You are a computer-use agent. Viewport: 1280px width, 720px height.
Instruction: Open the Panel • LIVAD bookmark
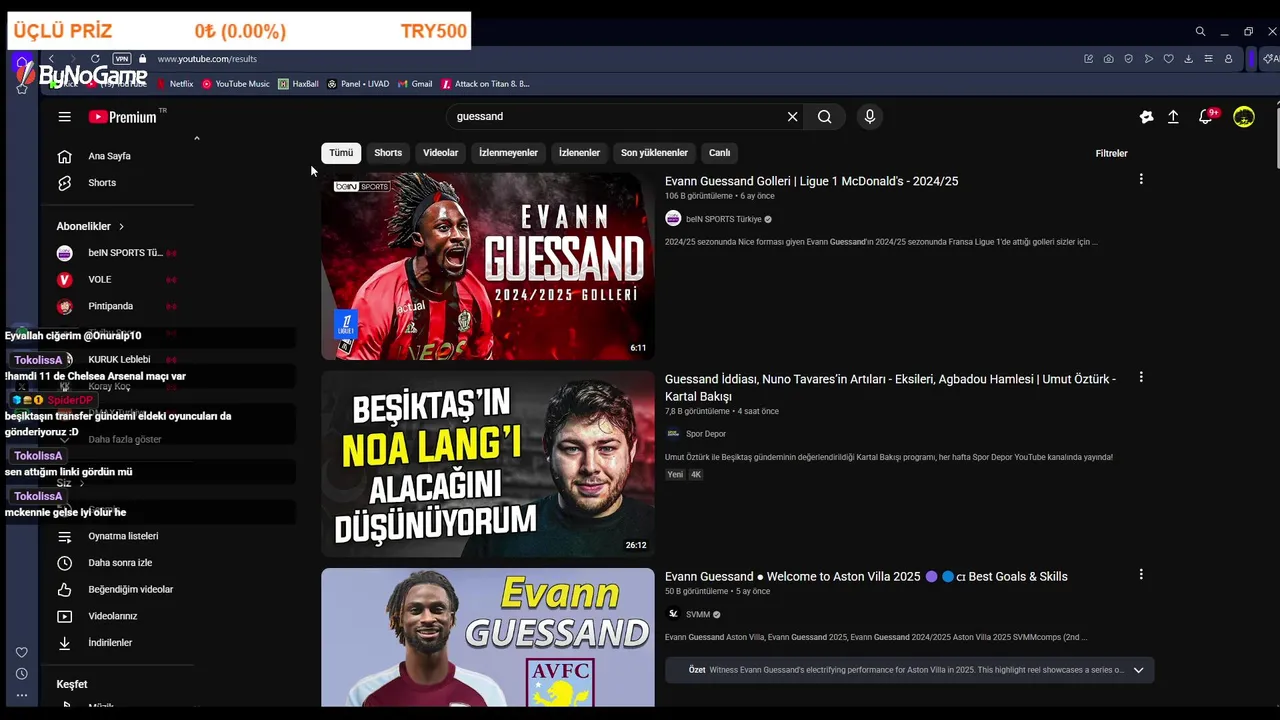[x=358, y=84]
